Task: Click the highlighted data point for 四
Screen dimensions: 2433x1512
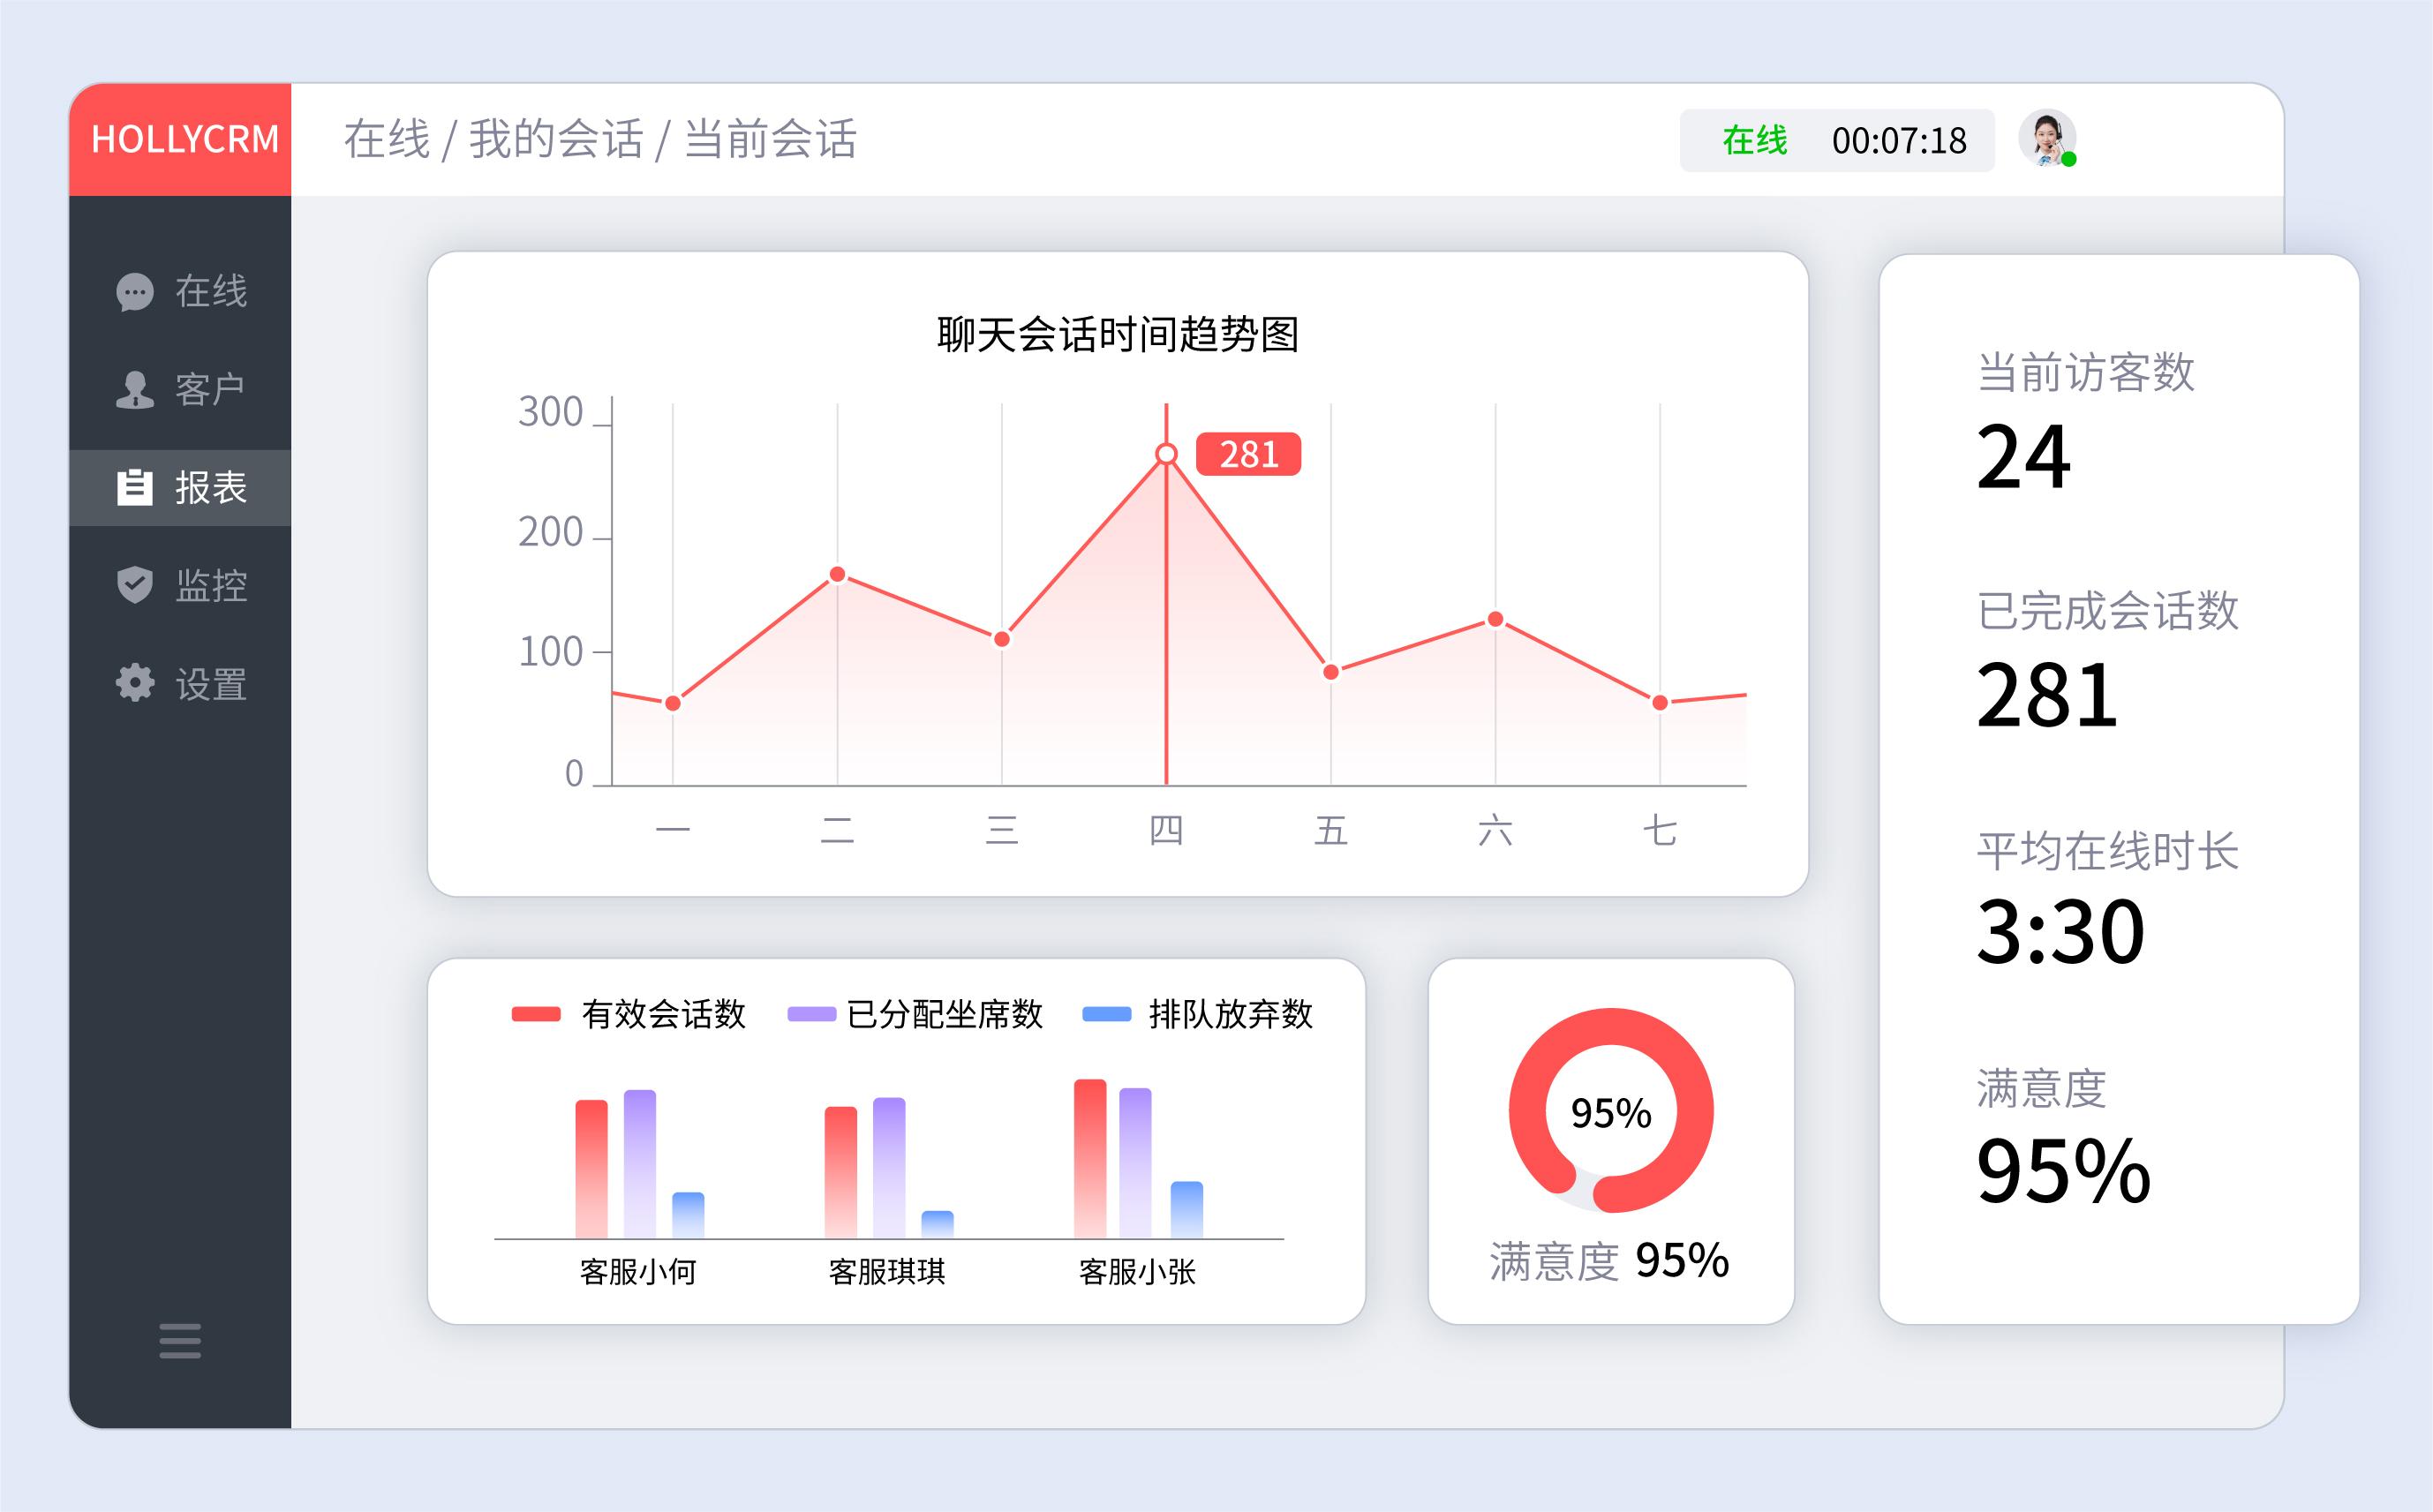Action: pos(1166,455)
